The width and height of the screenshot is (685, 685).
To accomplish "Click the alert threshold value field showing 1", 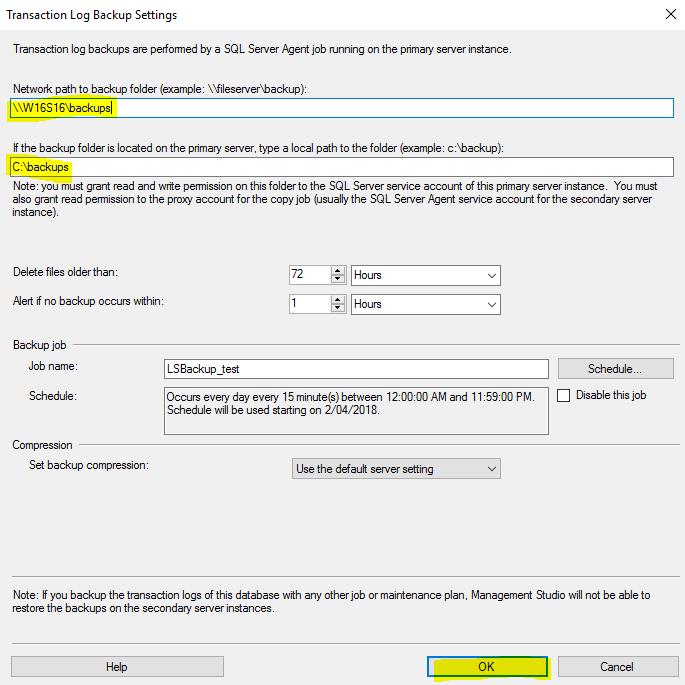I will pyautogui.click(x=310, y=304).
